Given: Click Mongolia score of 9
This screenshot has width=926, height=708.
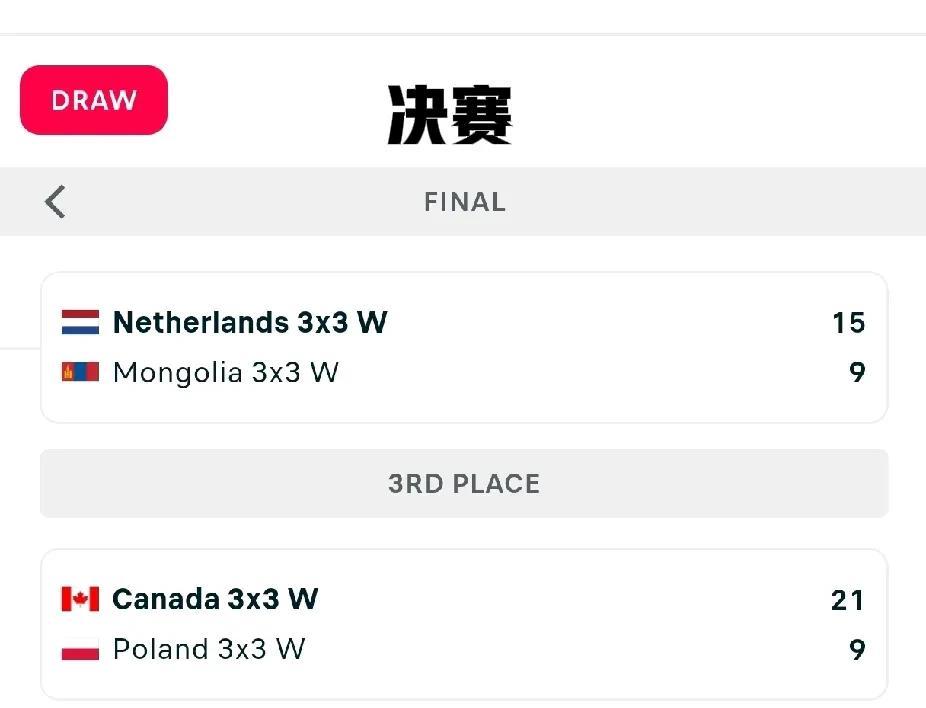Looking at the screenshot, I should 857,373.
